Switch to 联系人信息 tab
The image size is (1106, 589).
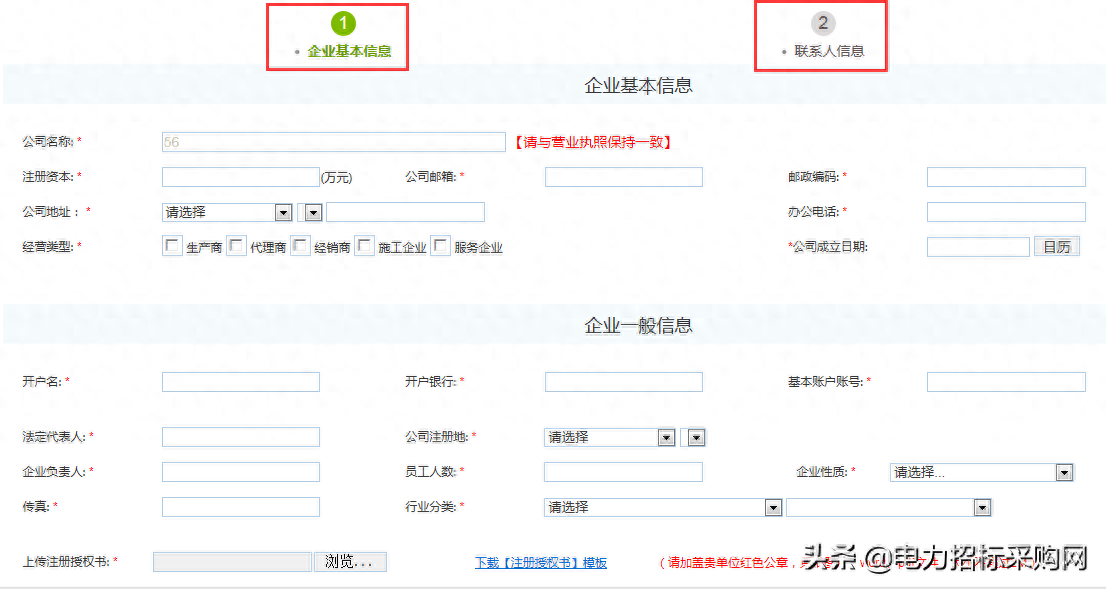point(829,51)
